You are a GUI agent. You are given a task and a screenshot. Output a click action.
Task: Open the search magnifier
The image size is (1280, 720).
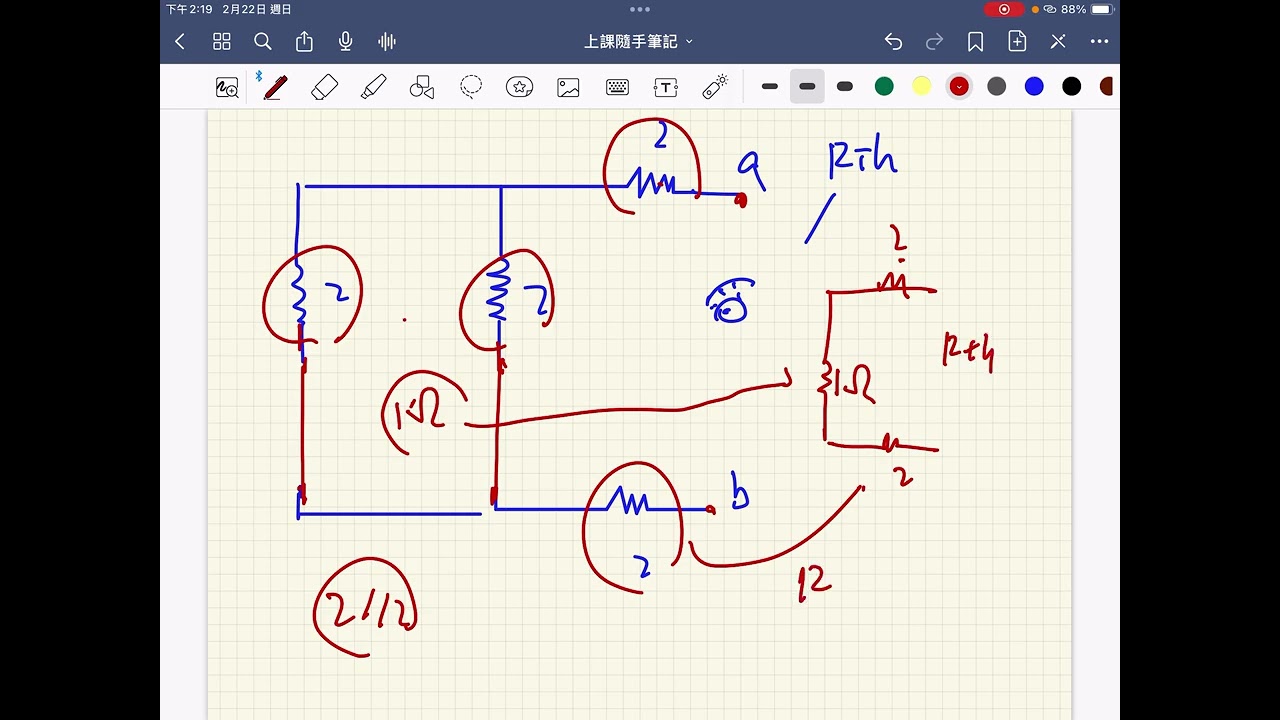click(x=263, y=41)
